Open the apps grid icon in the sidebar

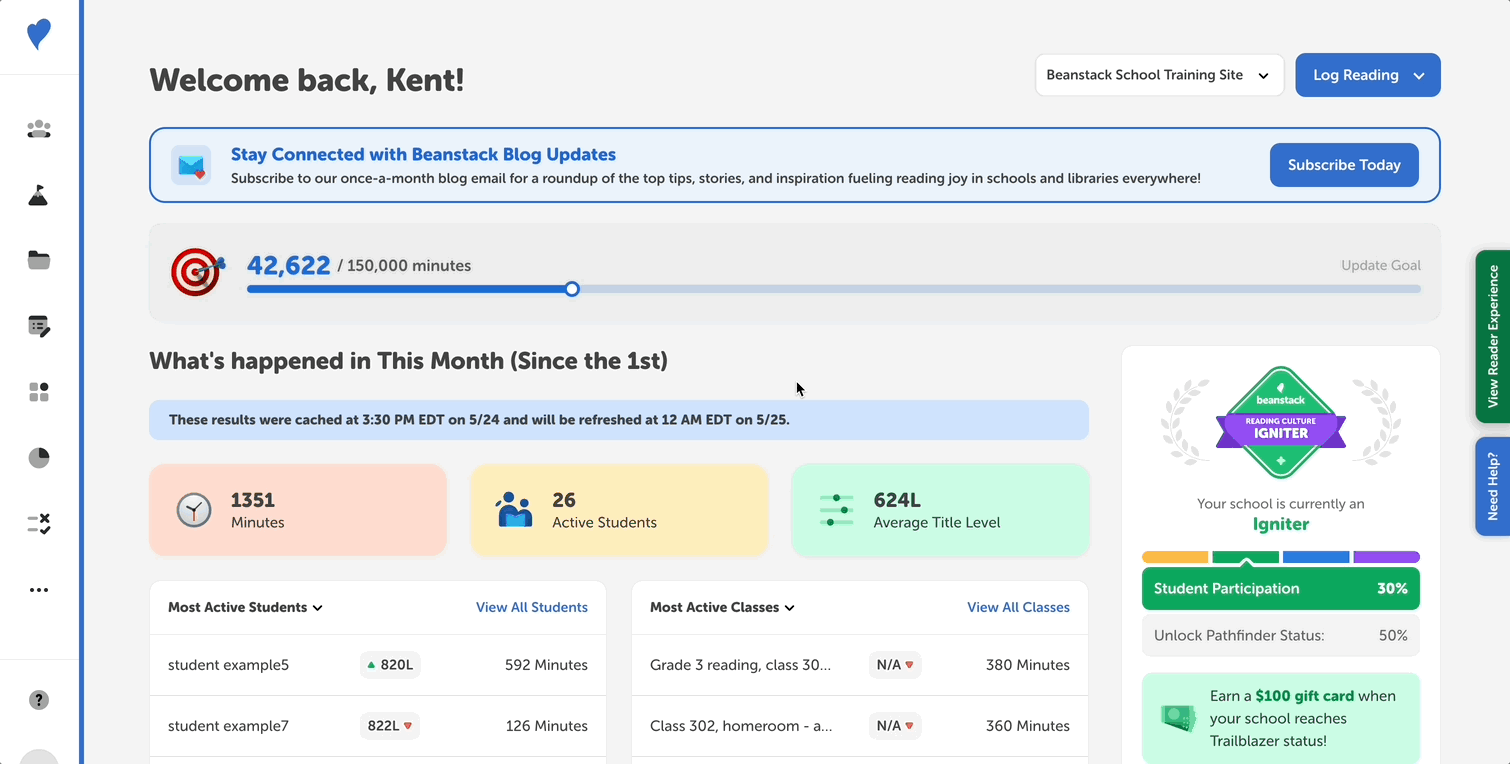click(x=38, y=392)
